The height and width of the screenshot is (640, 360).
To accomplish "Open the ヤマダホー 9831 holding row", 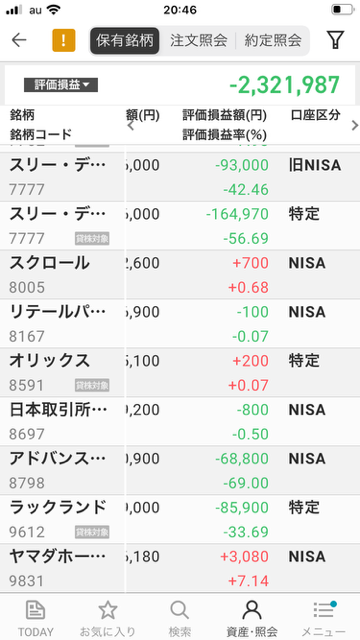I will (180, 569).
